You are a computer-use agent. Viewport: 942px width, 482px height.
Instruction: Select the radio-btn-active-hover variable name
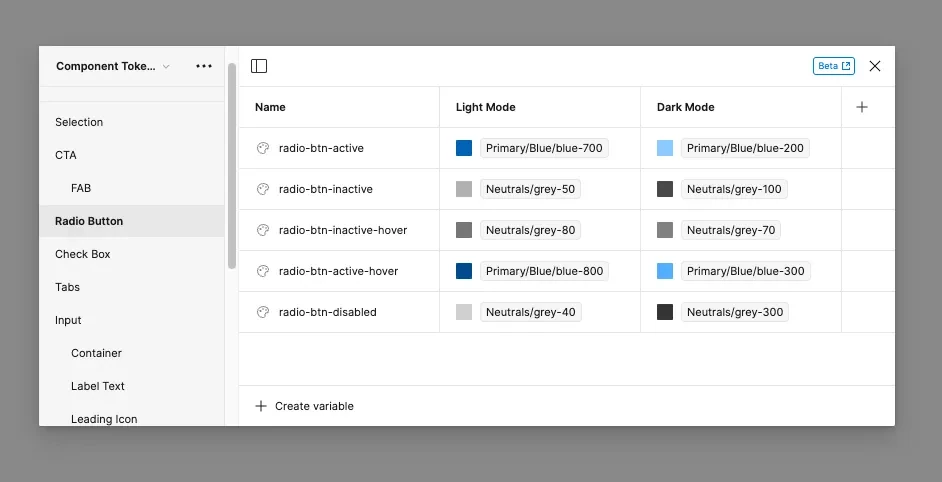(338, 271)
